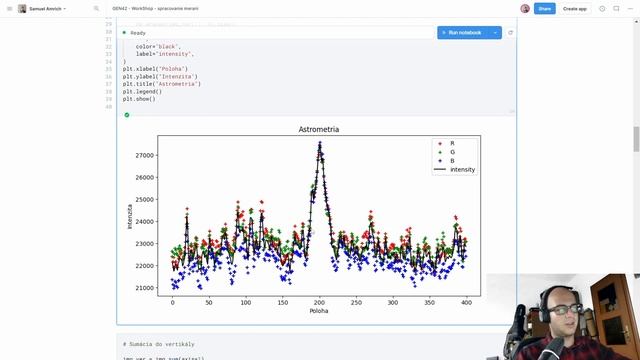Click the plt.legend() code line

[142, 91]
